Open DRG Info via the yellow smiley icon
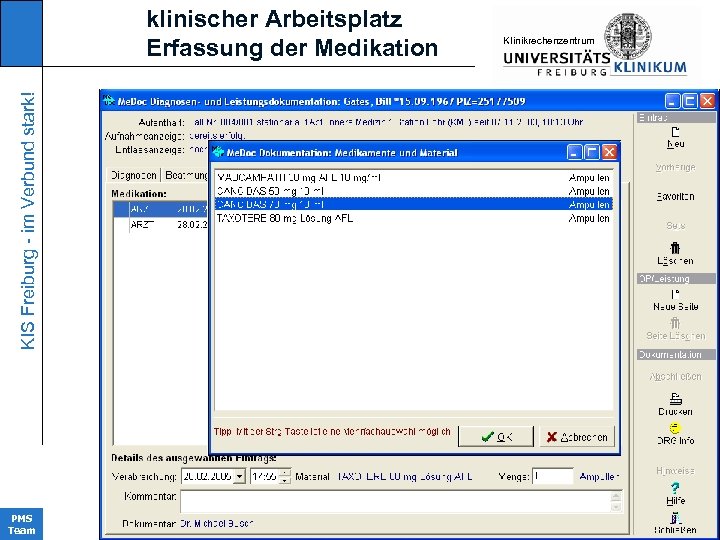 pyautogui.click(x=675, y=428)
